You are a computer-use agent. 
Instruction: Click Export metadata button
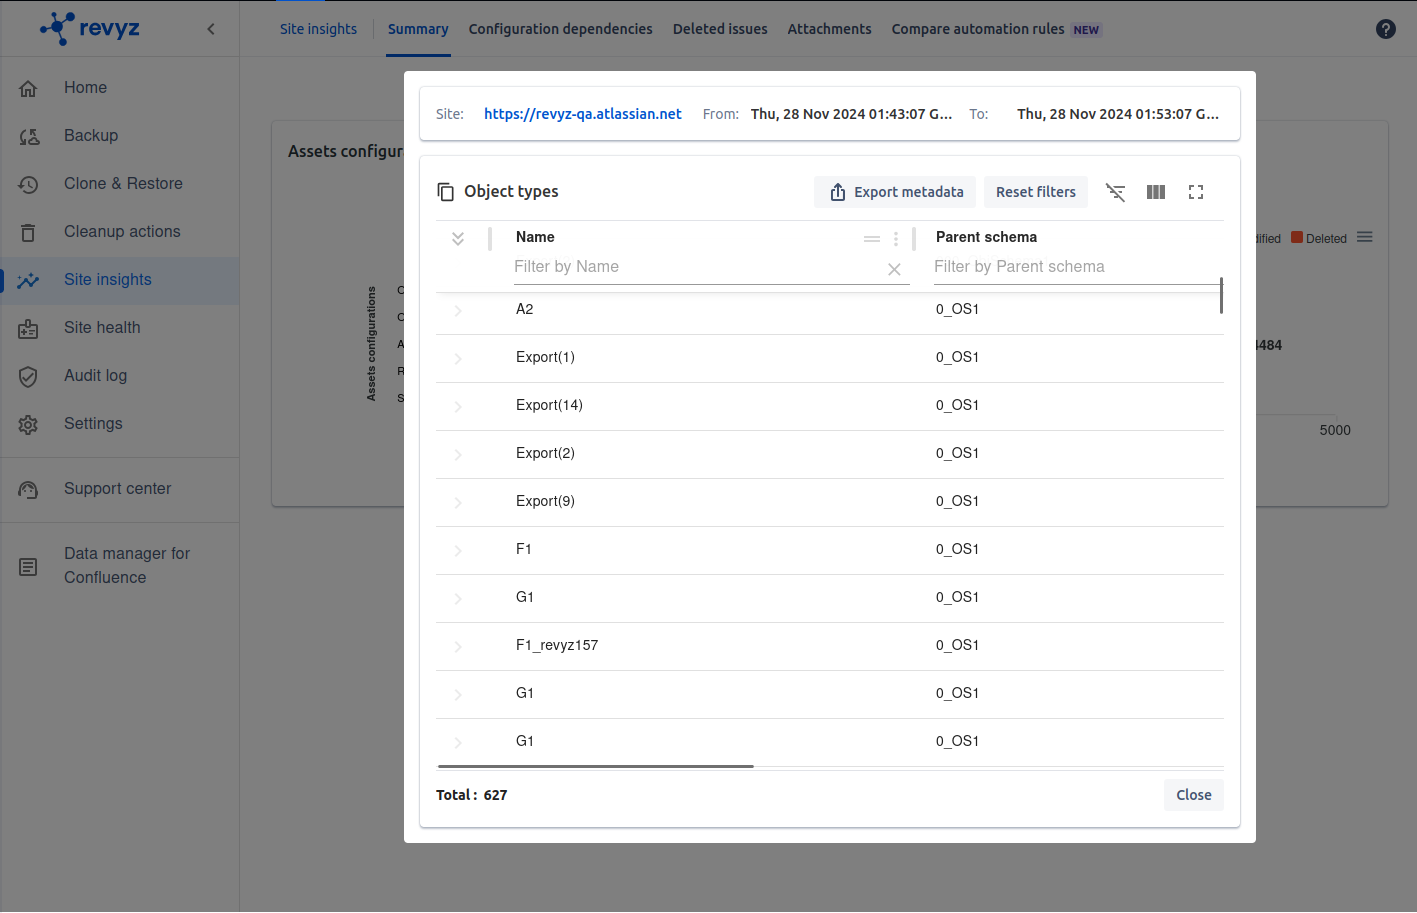pos(895,192)
